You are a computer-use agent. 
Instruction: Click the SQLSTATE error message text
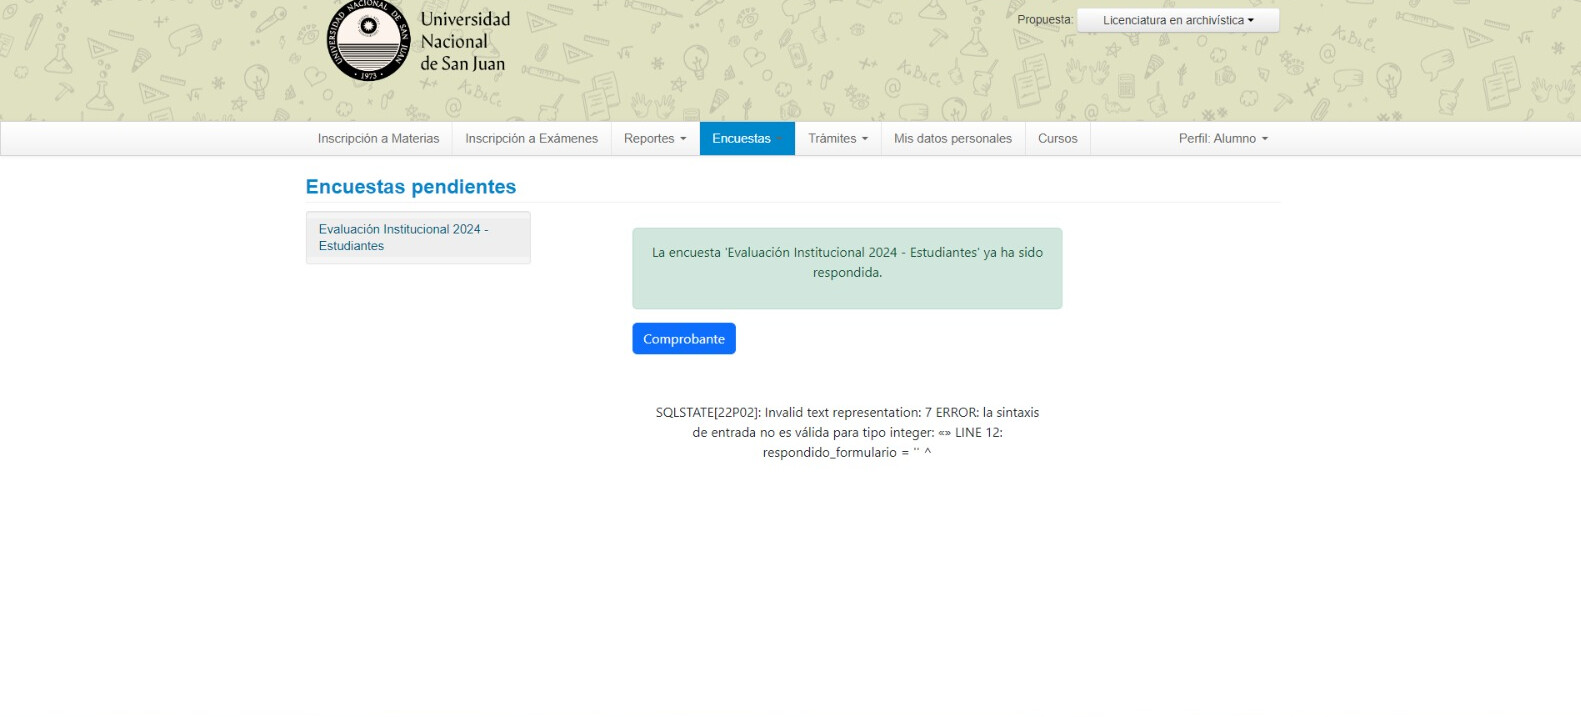point(846,432)
